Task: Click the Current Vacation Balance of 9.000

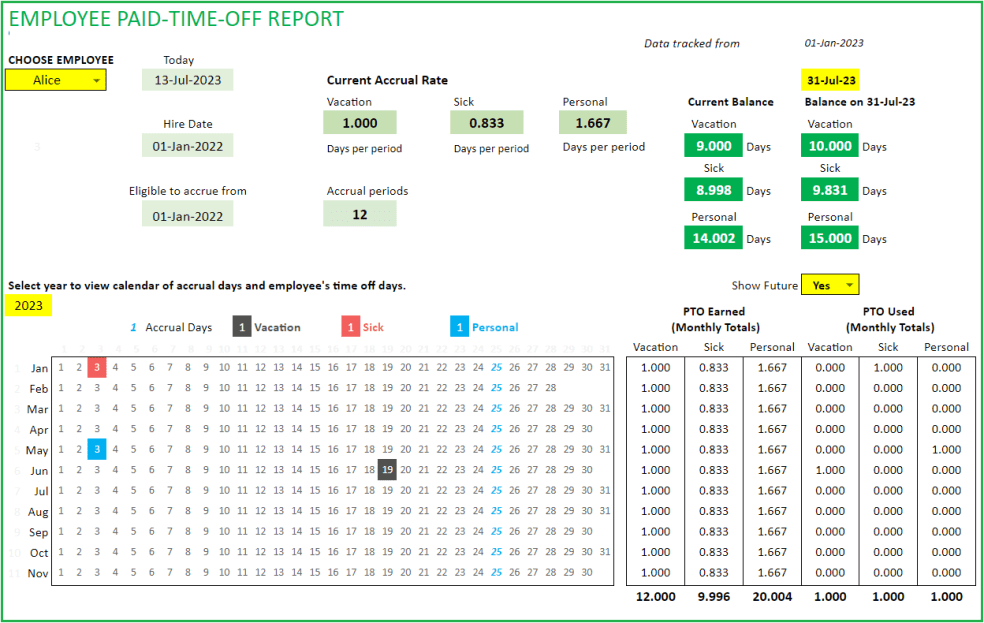Action: coord(714,145)
